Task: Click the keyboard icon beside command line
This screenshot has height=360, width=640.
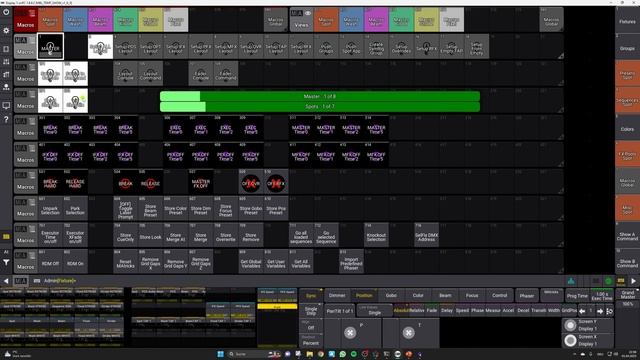Action: [x=37, y=281]
